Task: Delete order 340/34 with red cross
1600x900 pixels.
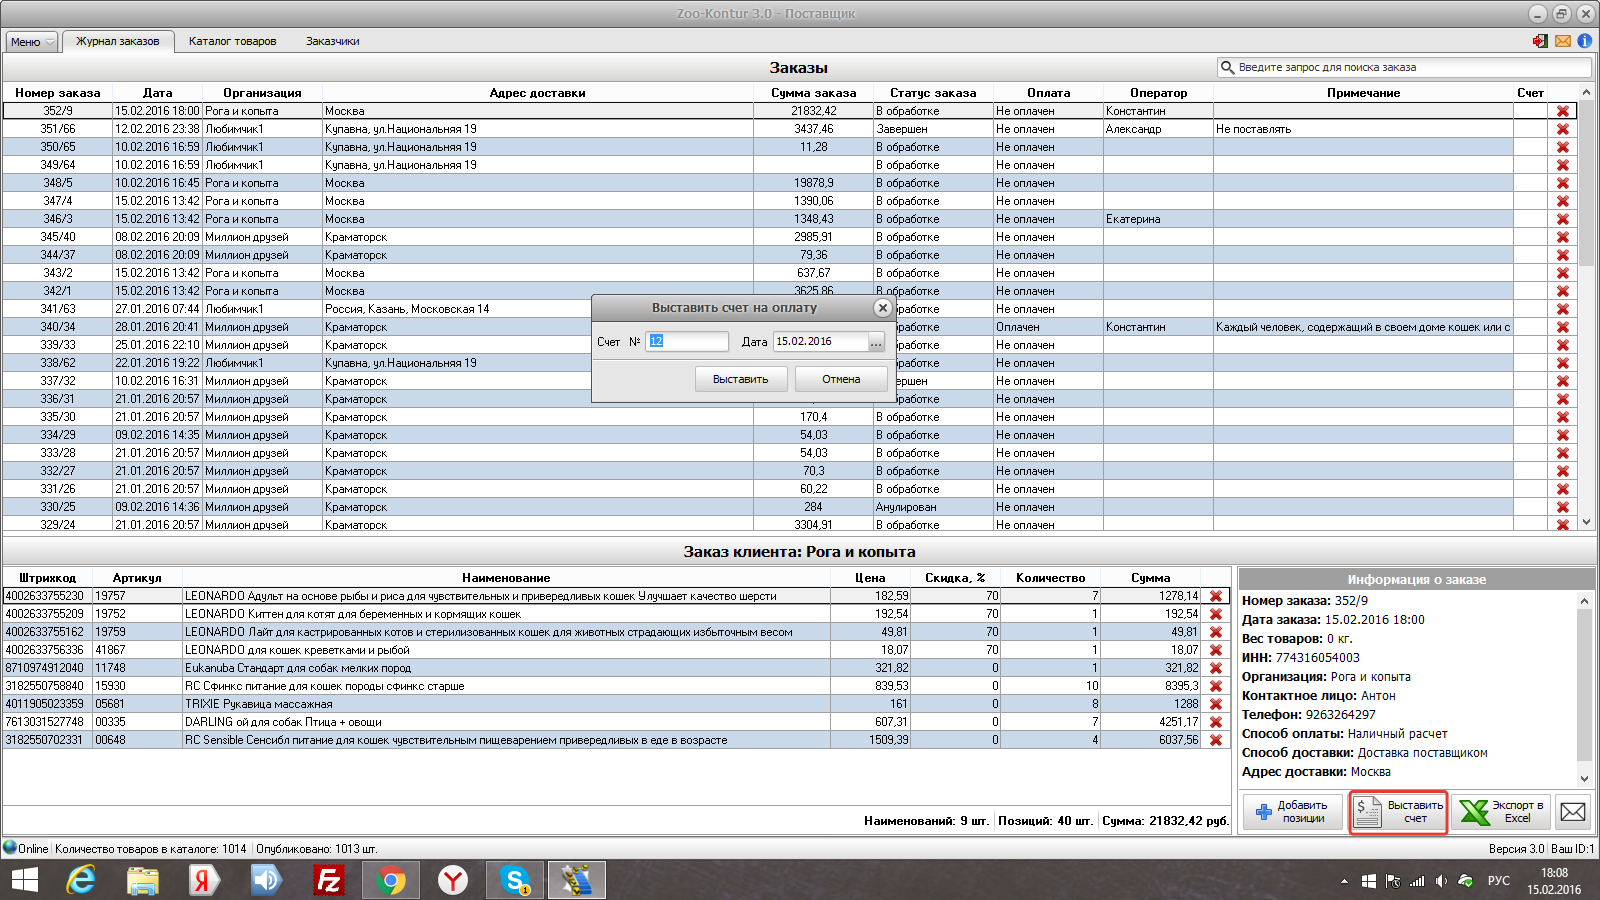Action: 1563,327
